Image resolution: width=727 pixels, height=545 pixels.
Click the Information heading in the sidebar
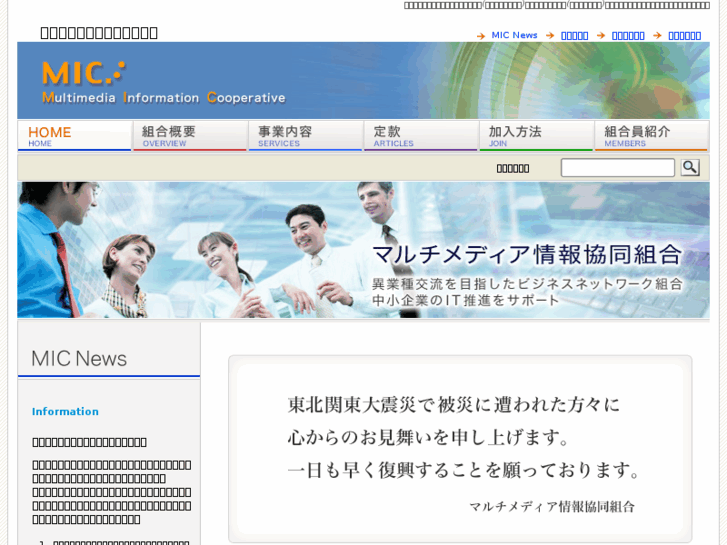(x=65, y=411)
